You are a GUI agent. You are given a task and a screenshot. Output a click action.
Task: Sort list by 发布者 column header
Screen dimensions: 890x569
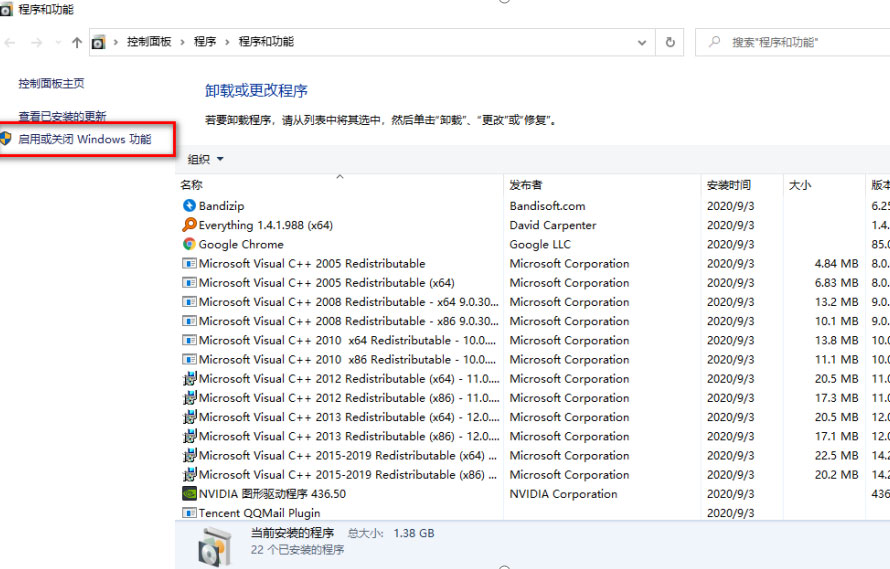pos(526,185)
